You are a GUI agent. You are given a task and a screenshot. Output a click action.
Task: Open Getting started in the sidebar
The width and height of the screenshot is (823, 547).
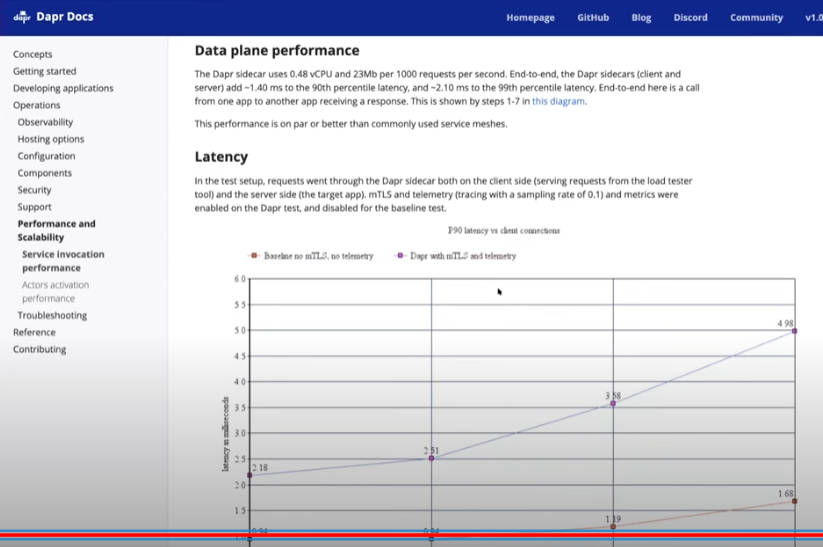[x=45, y=71]
